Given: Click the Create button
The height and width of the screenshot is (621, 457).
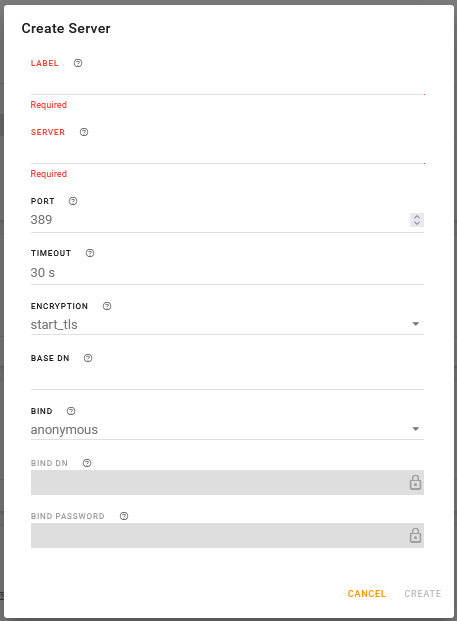Looking at the screenshot, I should tap(423, 593).
